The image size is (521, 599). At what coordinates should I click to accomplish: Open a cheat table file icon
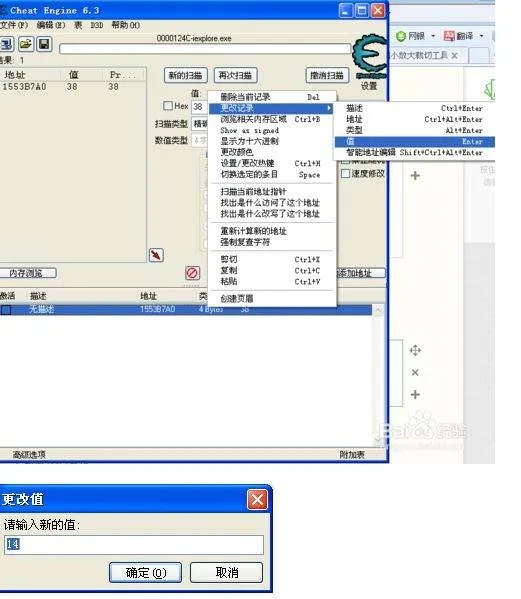click(x=26, y=44)
